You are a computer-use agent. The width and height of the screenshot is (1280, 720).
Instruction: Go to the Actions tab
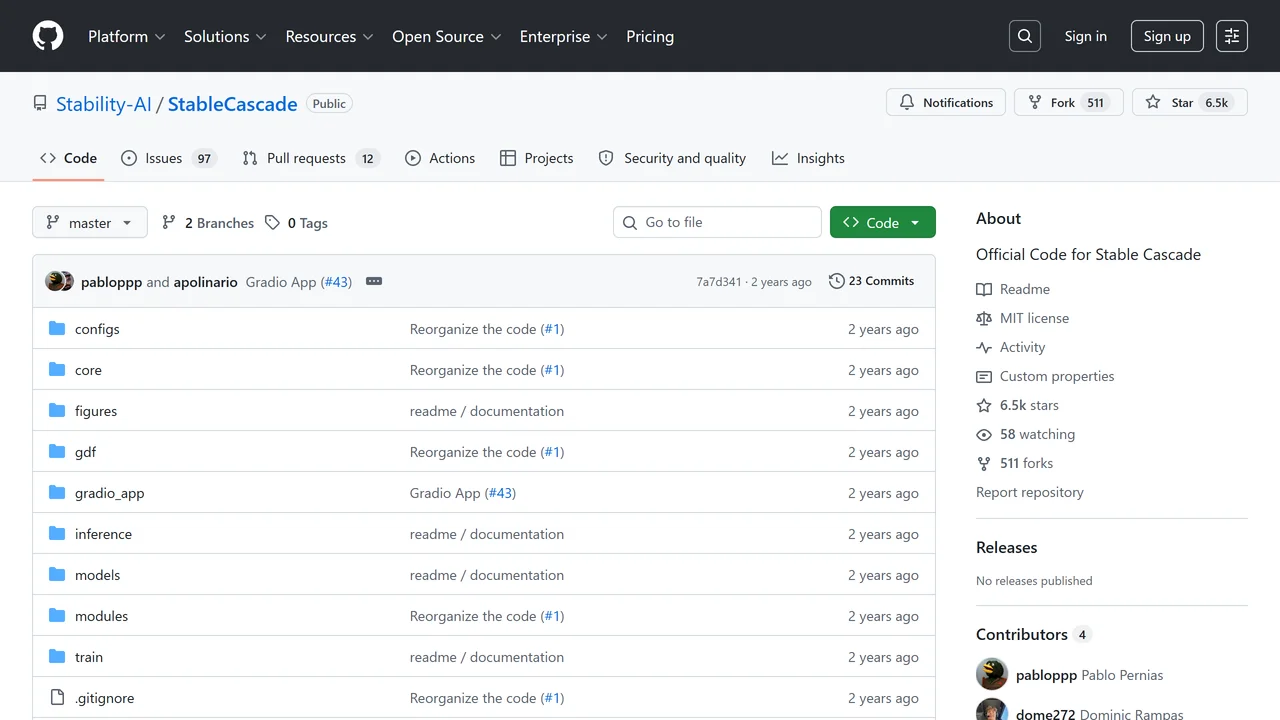(x=440, y=158)
